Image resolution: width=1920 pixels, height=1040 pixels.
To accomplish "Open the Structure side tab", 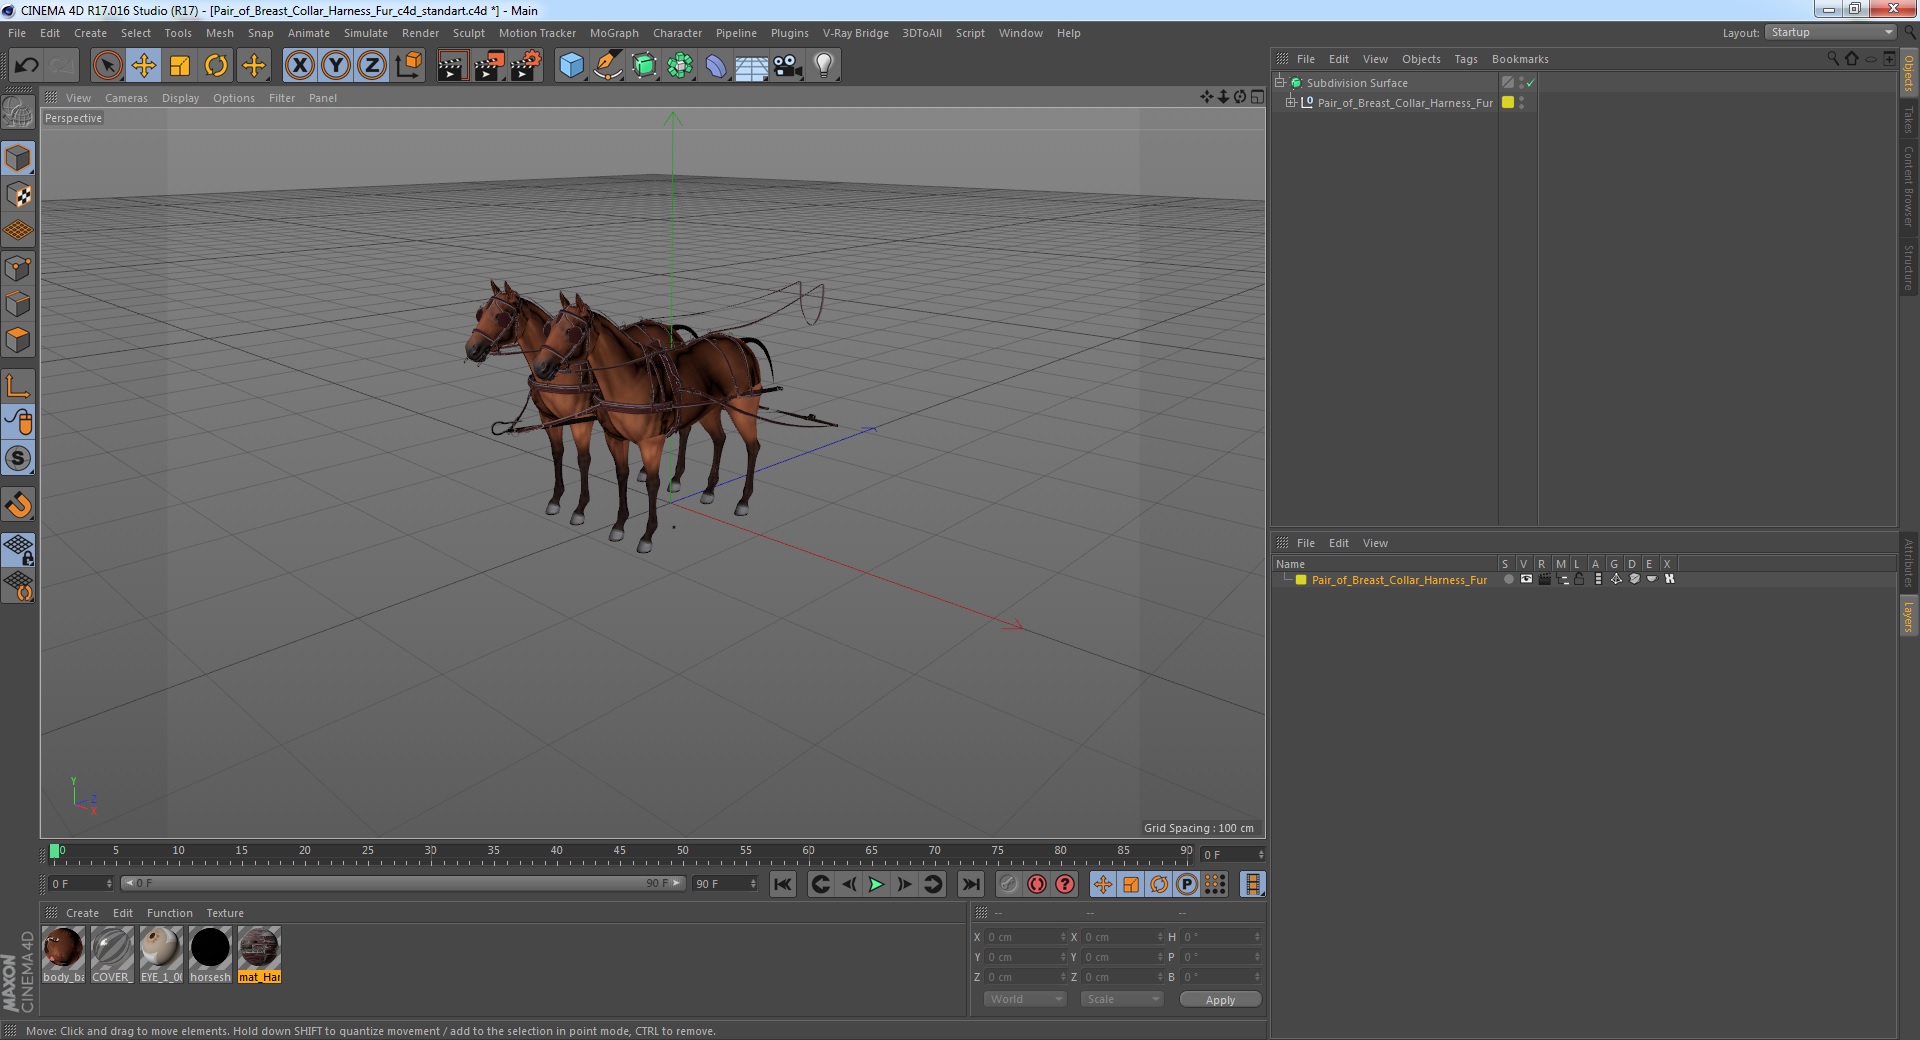I will pos(1908,268).
